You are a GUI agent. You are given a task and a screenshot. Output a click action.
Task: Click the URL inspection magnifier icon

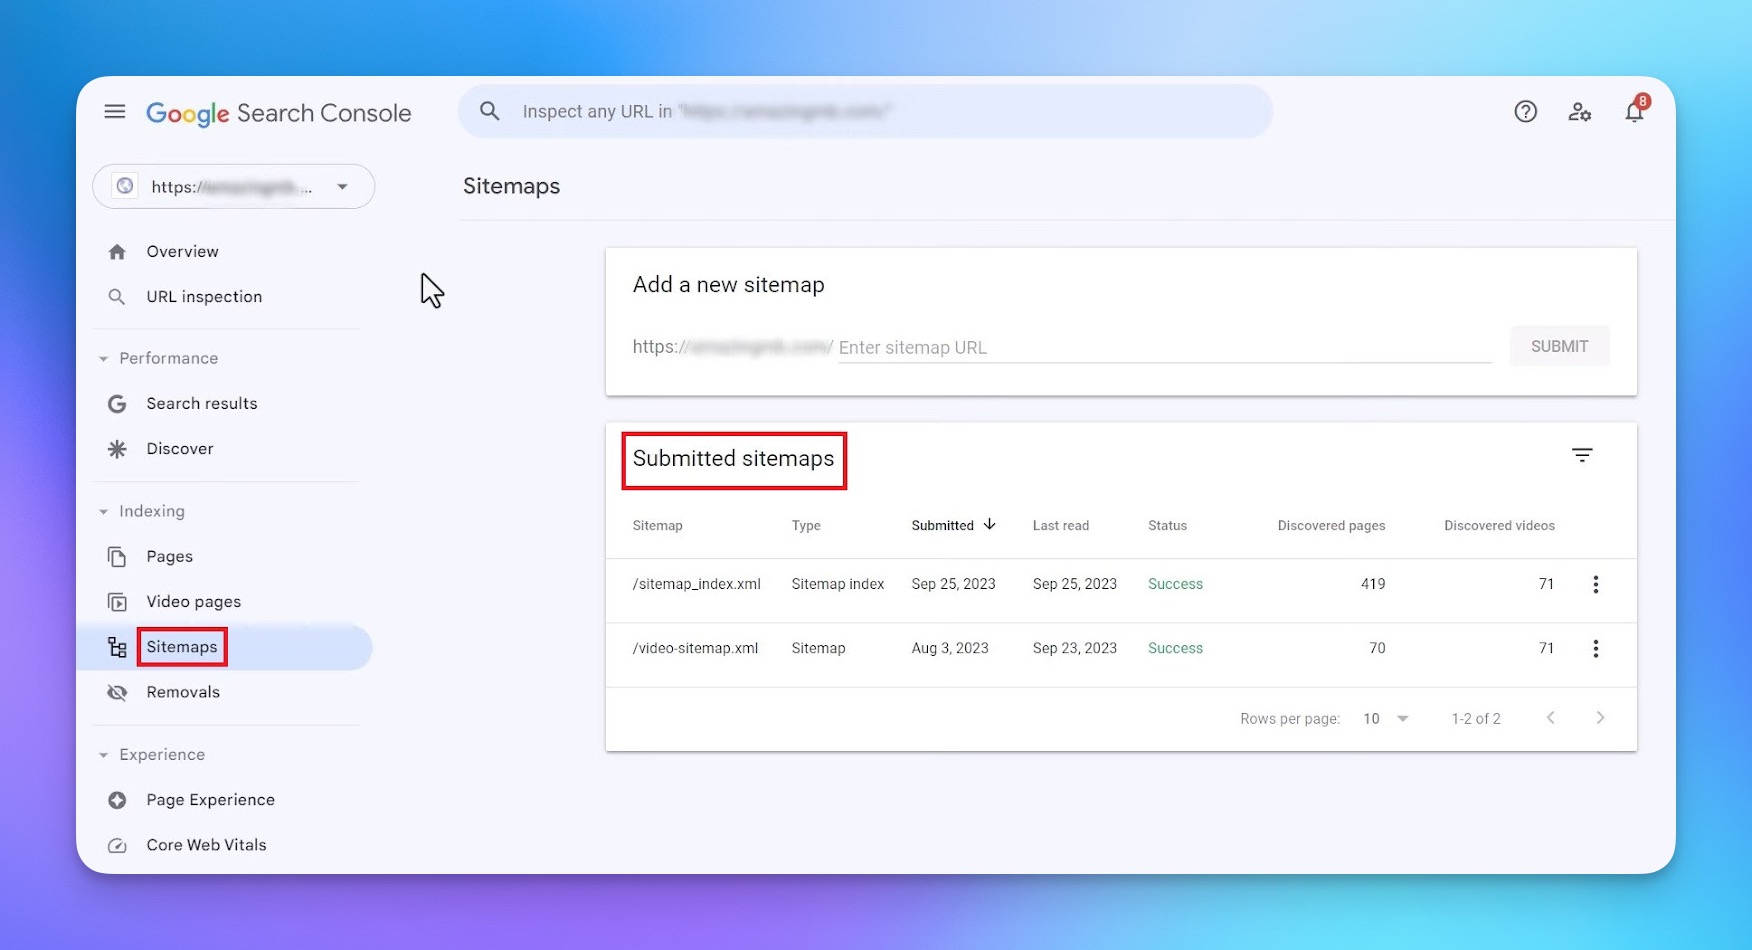116,296
